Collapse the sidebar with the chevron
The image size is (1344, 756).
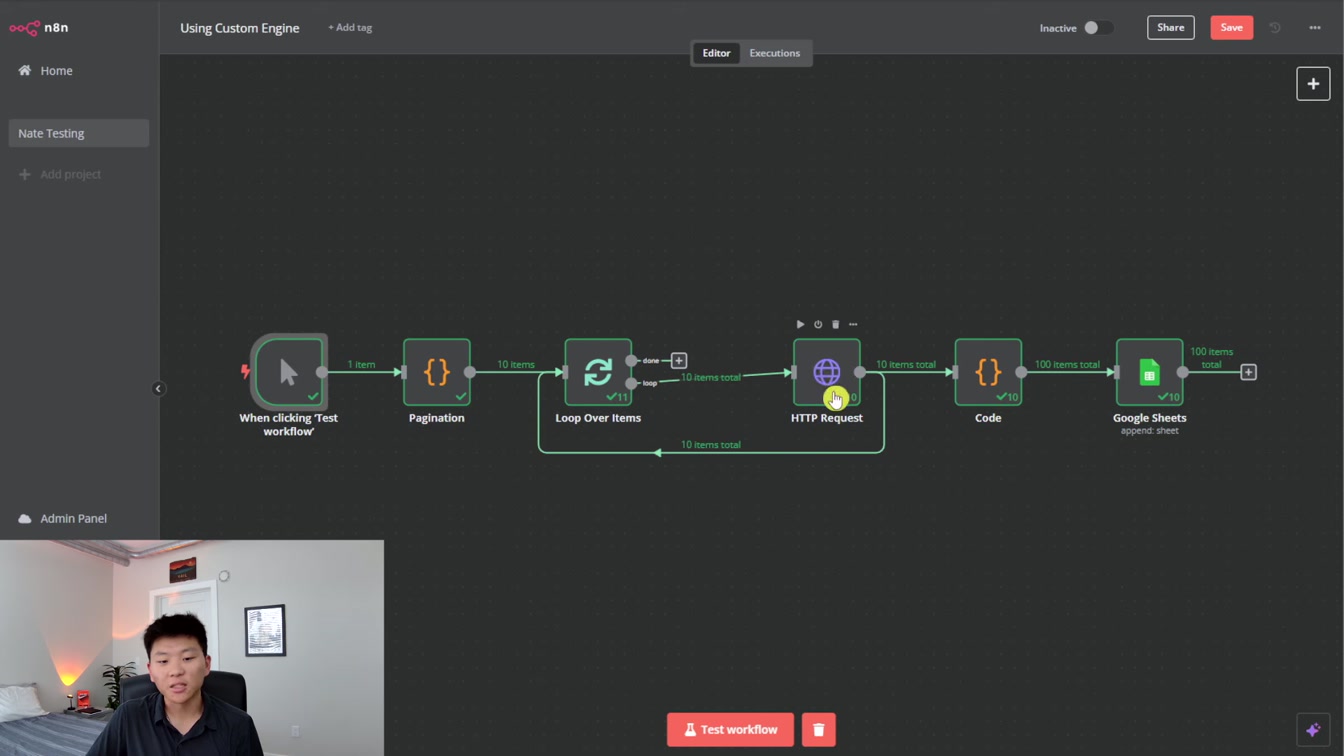point(158,388)
